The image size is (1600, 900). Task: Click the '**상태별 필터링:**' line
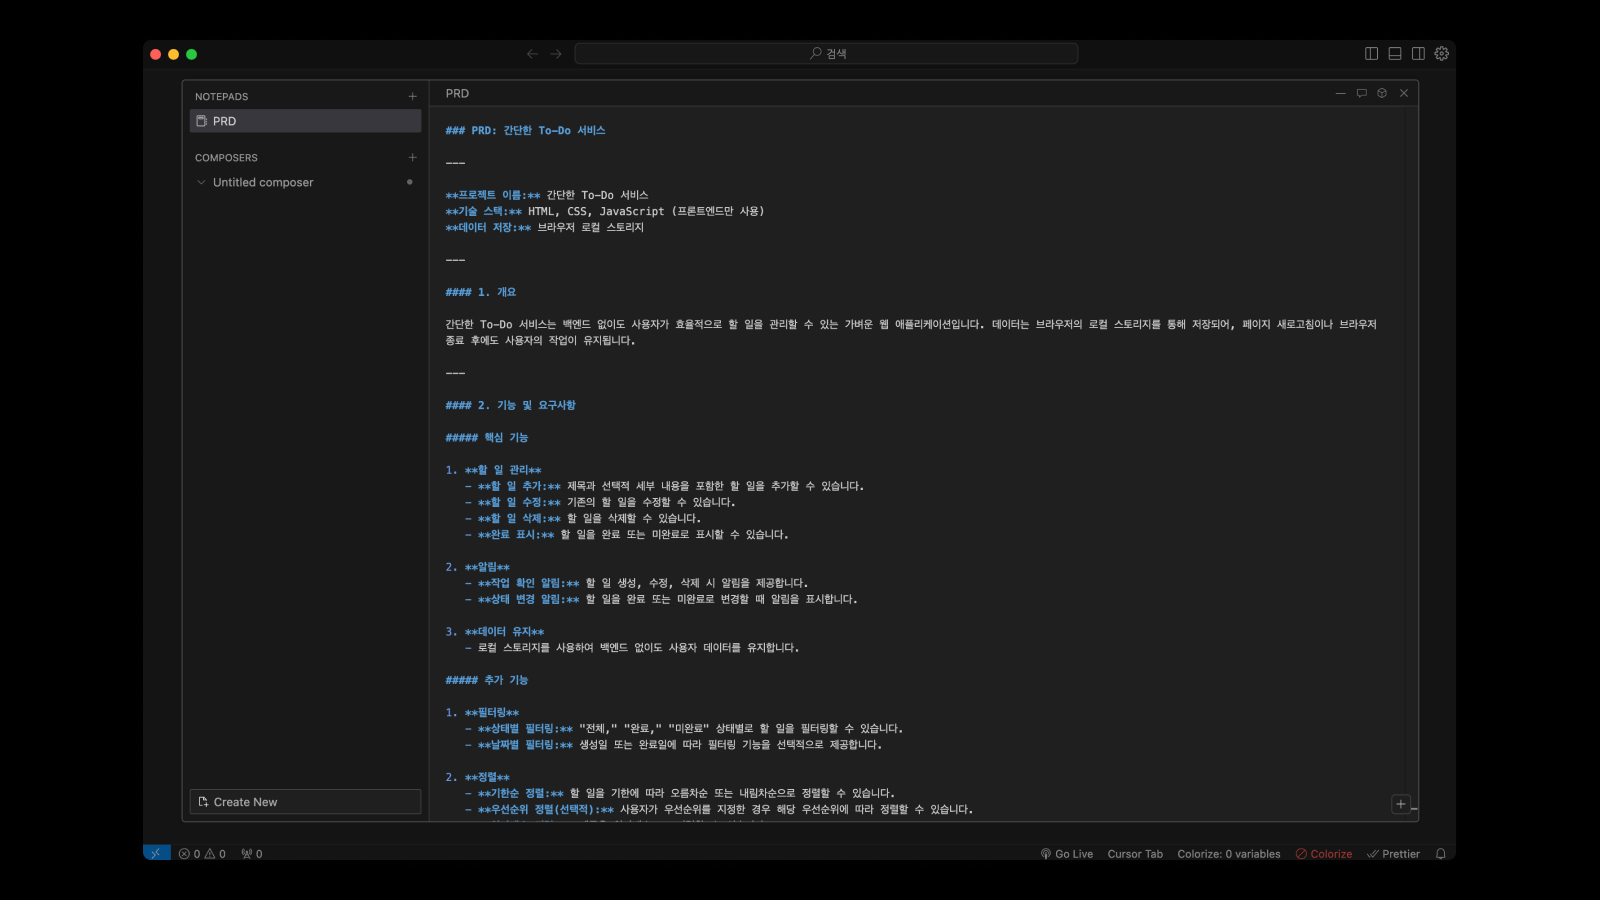[684, 729]
